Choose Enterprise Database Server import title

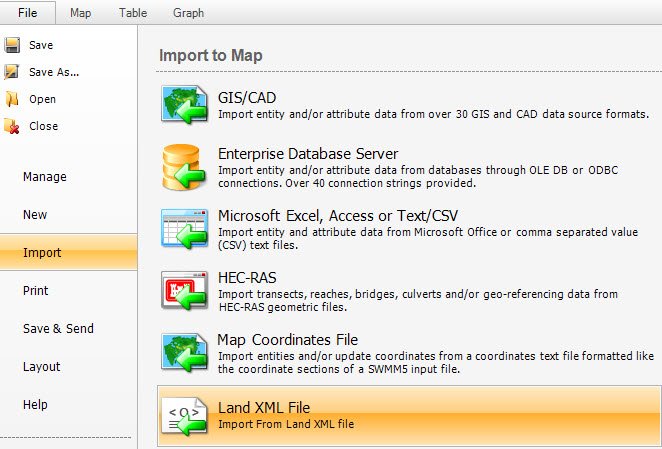(x=308, y=154)
